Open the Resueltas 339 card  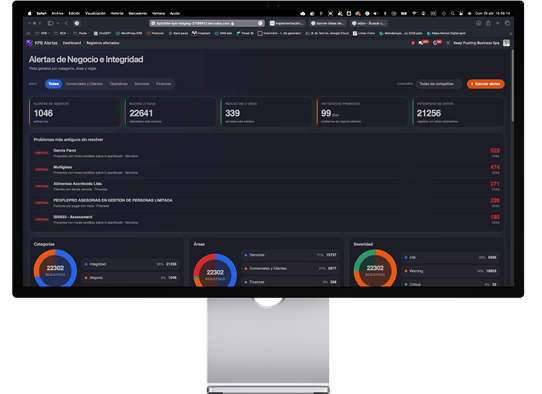click(x=267, y=112)
